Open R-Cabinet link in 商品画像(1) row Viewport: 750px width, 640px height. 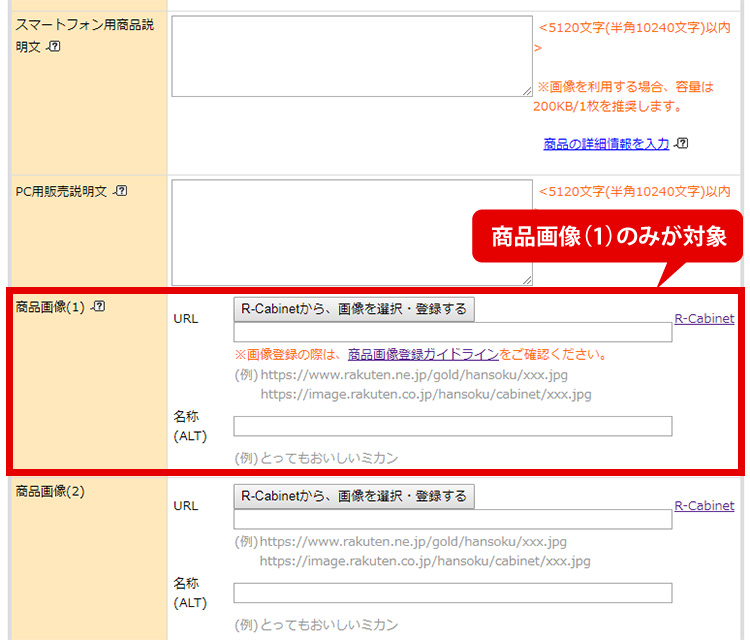(x=704, y=319)
